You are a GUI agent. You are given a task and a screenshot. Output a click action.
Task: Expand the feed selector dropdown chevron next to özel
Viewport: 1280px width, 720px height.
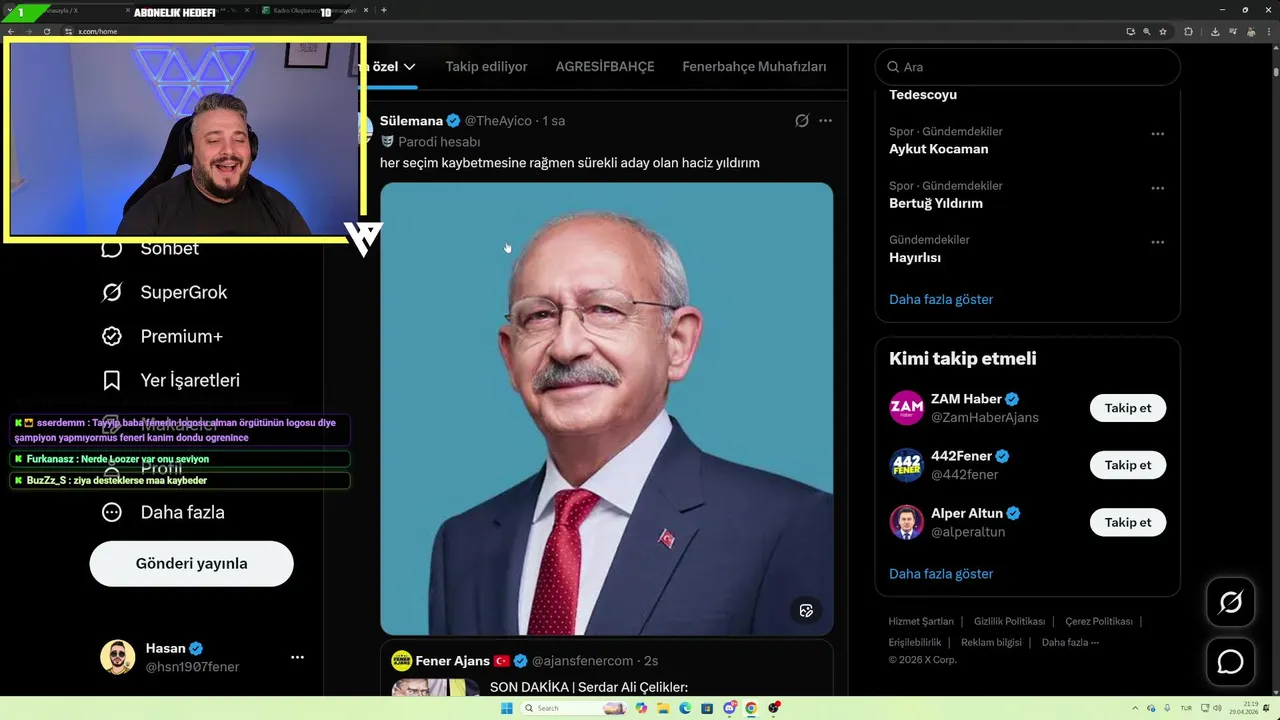[x=409, y=67]
